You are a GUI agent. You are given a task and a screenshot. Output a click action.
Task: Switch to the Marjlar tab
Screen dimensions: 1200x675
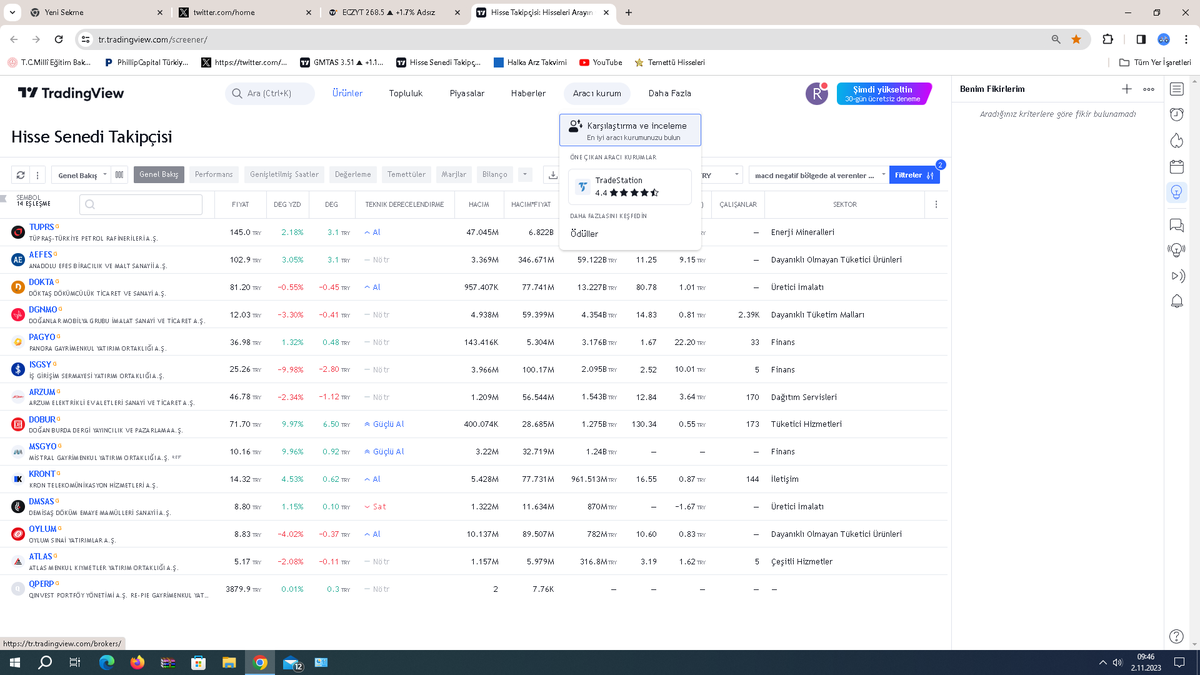click(454, 174)
